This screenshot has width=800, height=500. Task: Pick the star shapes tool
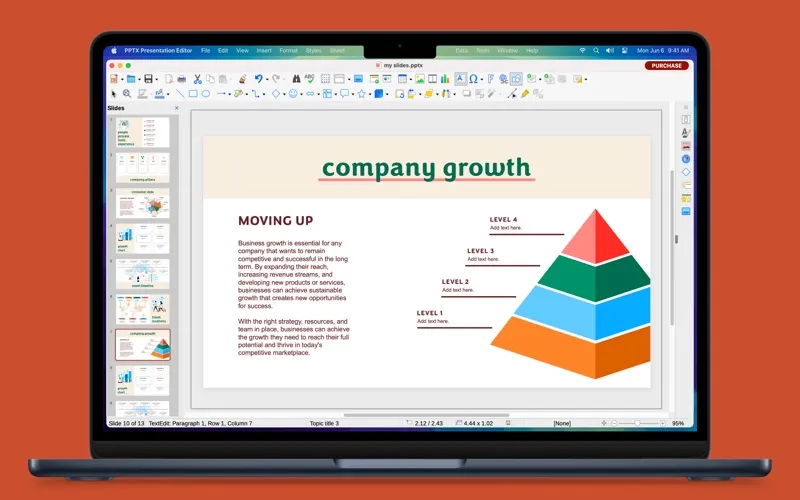point(362,94)
